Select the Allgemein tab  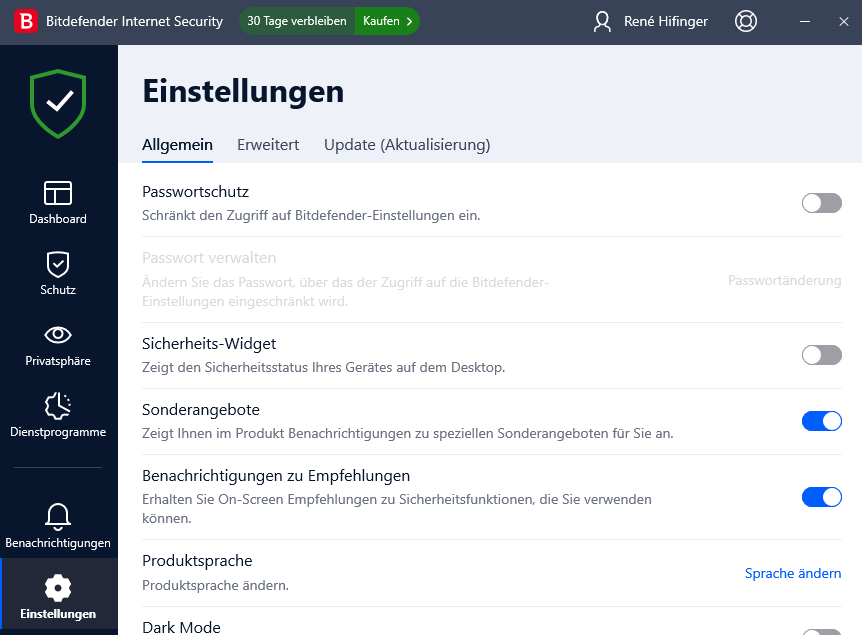177,145
